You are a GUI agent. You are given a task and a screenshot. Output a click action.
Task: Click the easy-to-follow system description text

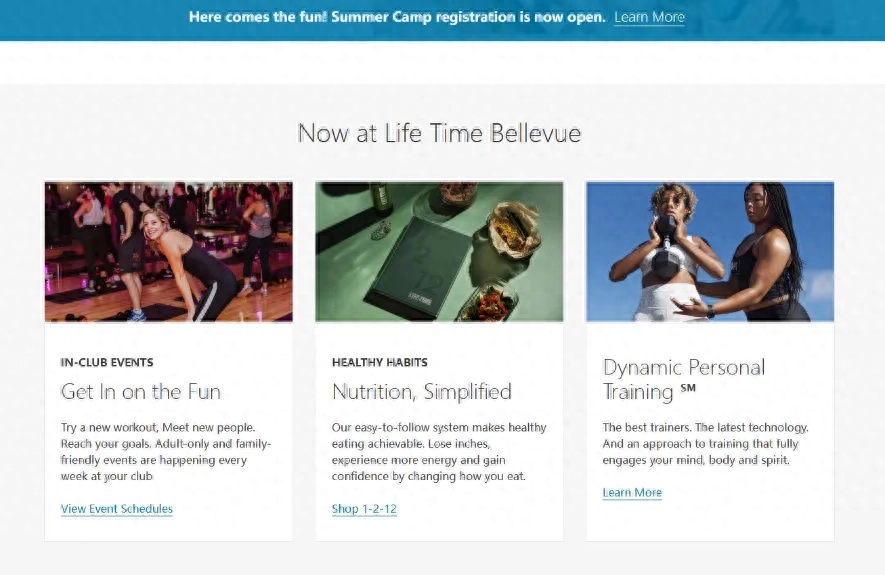point(439,451)
